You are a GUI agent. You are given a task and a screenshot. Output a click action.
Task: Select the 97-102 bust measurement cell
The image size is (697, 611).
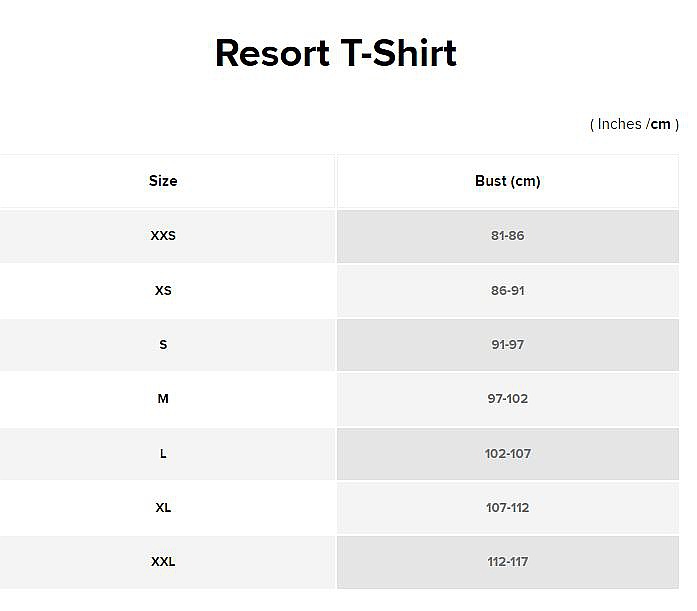point(508,399)
